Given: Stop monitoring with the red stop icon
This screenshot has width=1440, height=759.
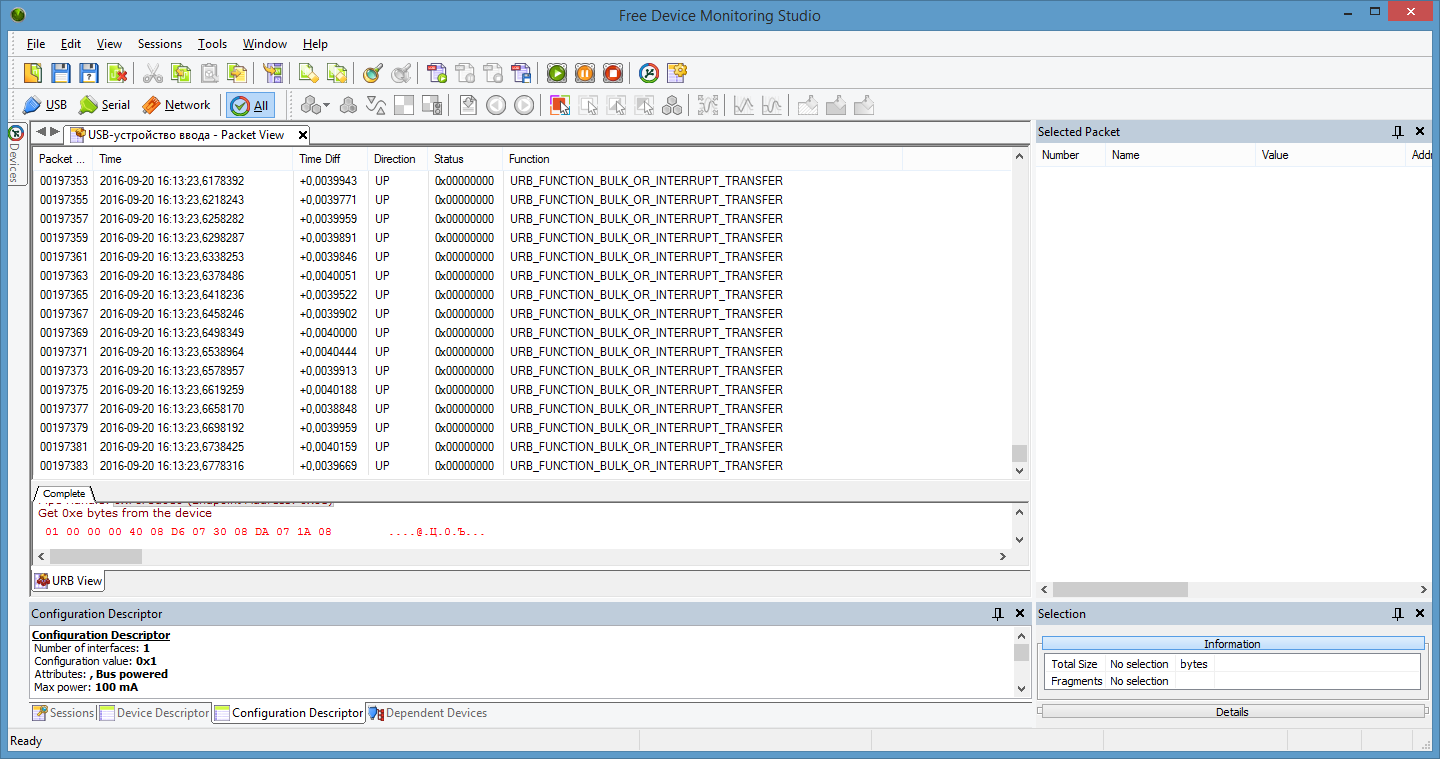Looking at the screenshot, I should [613, 73].
